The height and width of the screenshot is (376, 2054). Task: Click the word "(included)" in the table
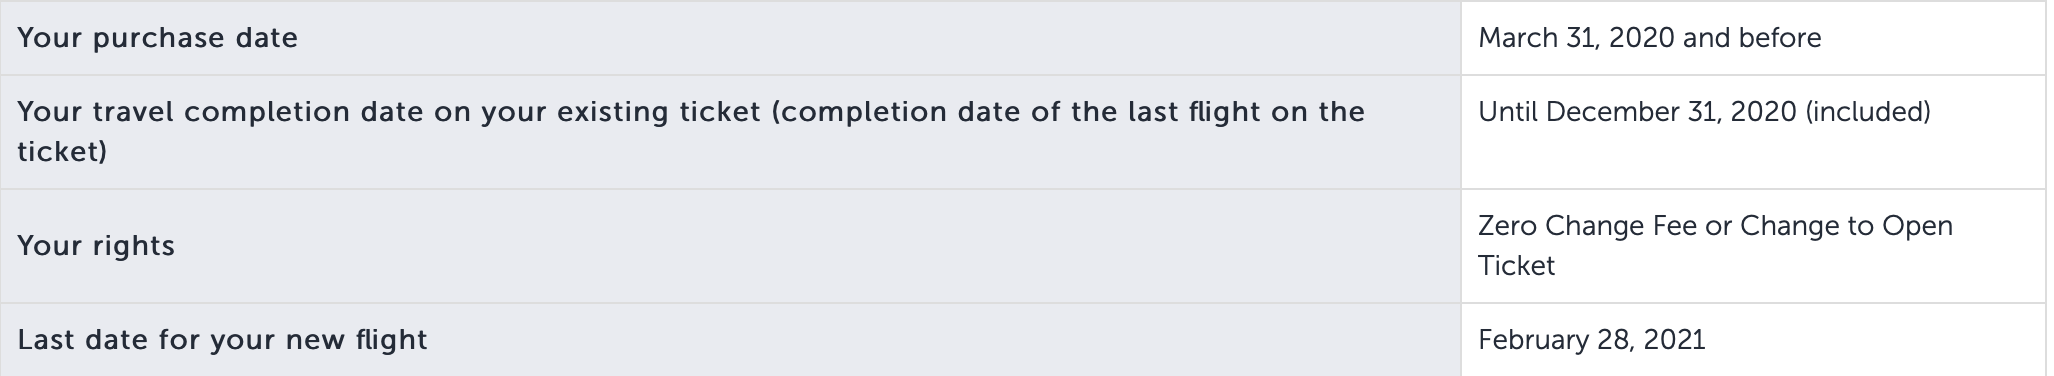pyautogui.click(x=1868, y=112)
